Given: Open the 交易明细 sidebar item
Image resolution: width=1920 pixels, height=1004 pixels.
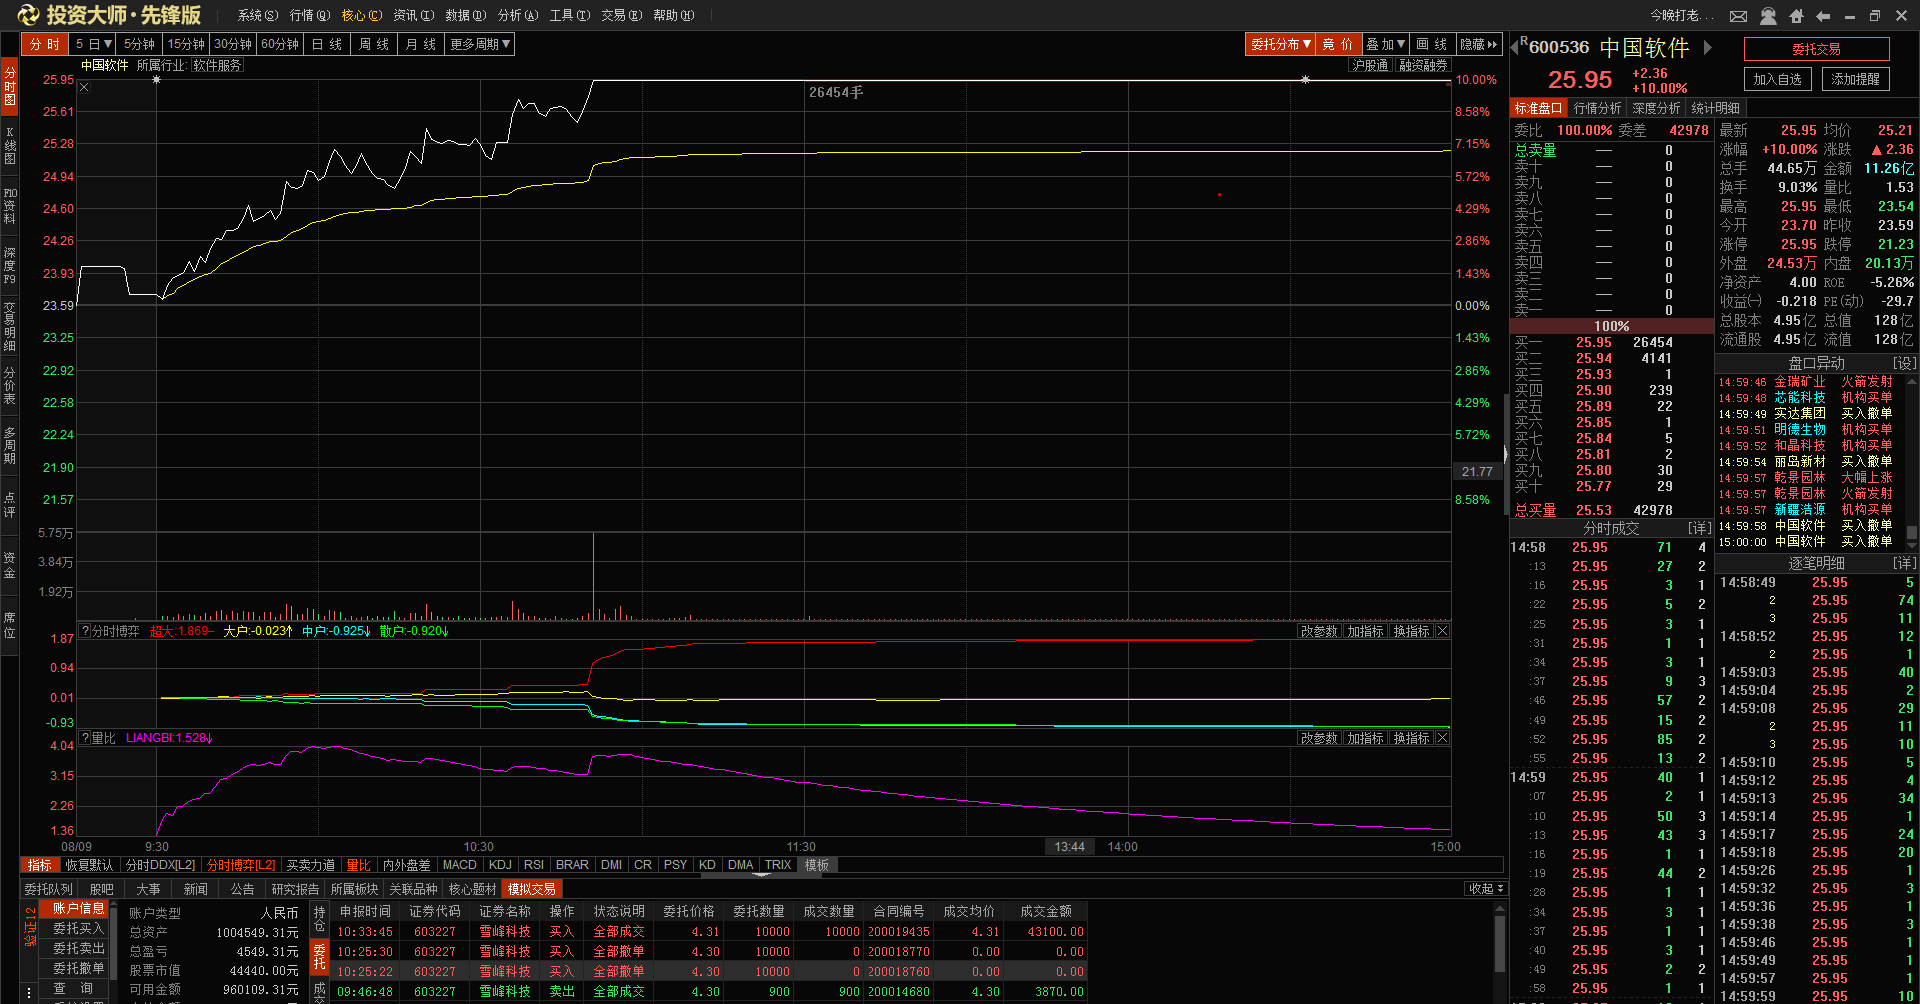Looking at the screenshot, I should coord(10,325).
